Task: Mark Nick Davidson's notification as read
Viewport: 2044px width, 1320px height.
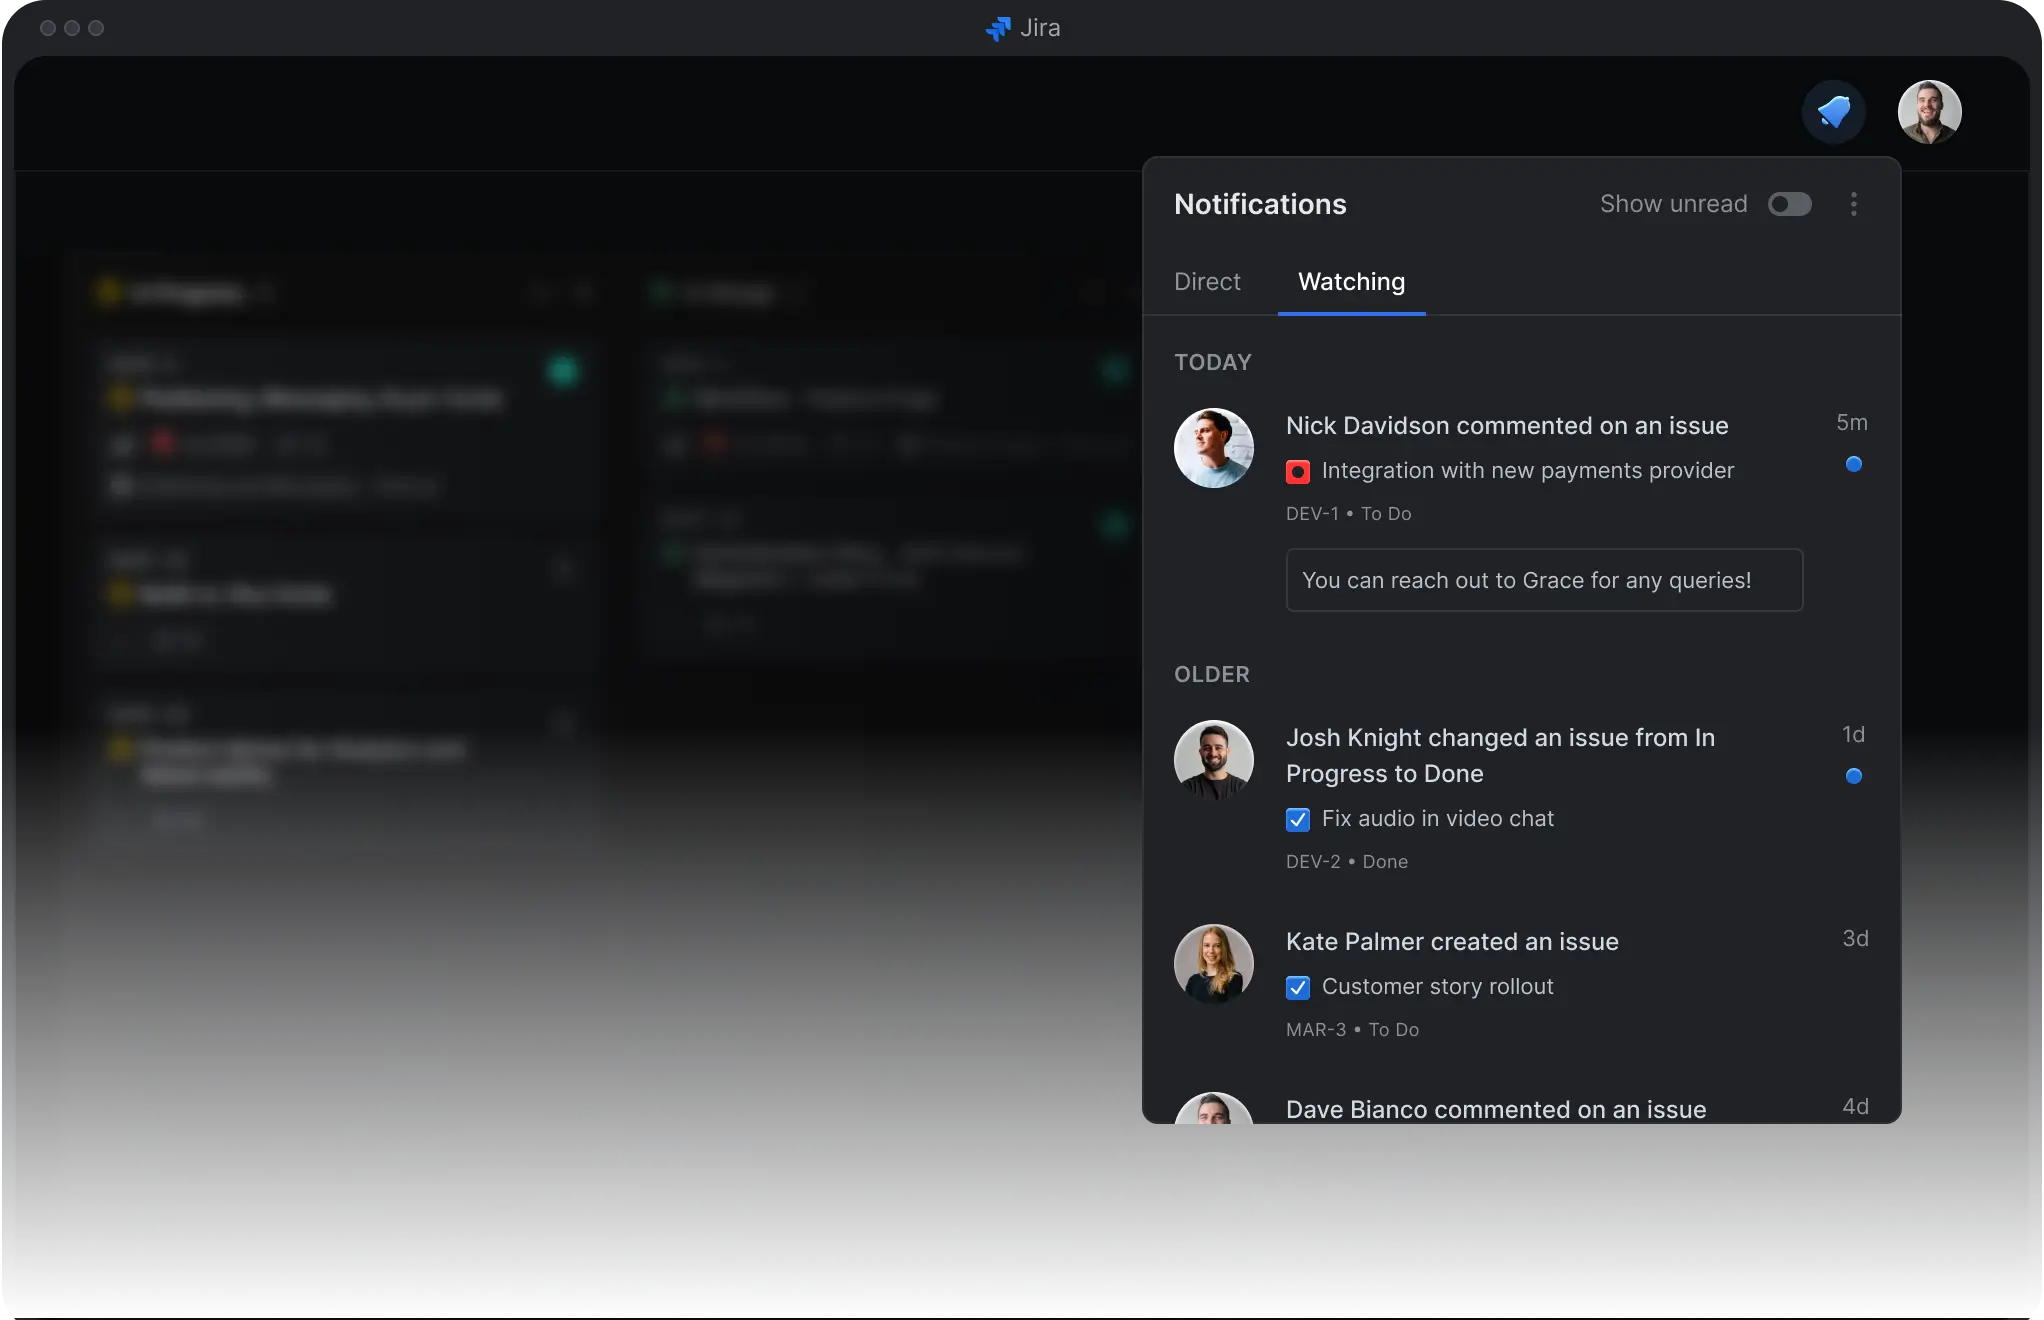Action: point(1853,464)
